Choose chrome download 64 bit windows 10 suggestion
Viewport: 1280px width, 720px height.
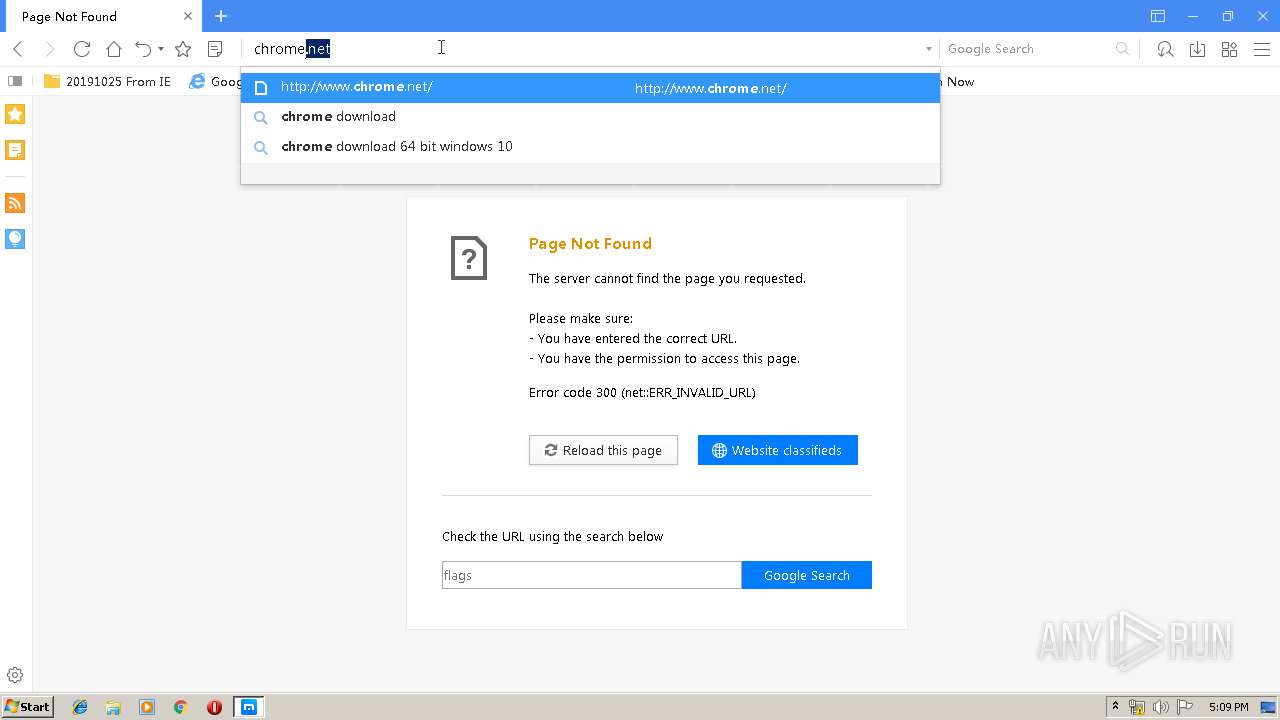tap(590, 147)
